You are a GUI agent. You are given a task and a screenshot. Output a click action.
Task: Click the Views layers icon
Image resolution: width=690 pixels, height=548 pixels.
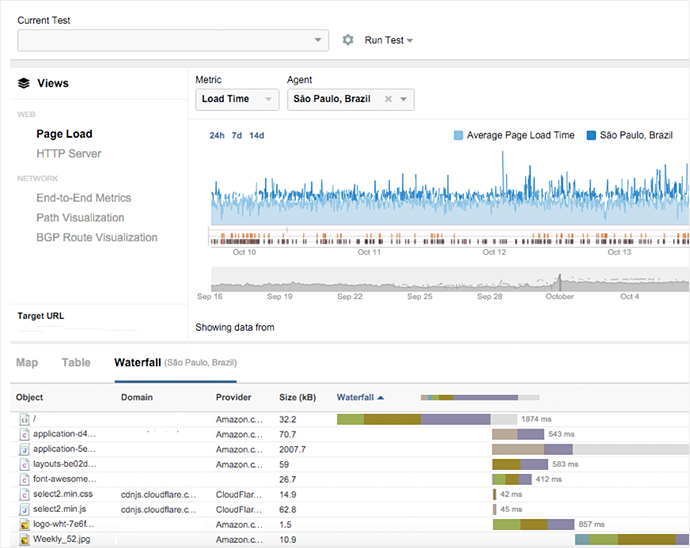tap(24, 84)
